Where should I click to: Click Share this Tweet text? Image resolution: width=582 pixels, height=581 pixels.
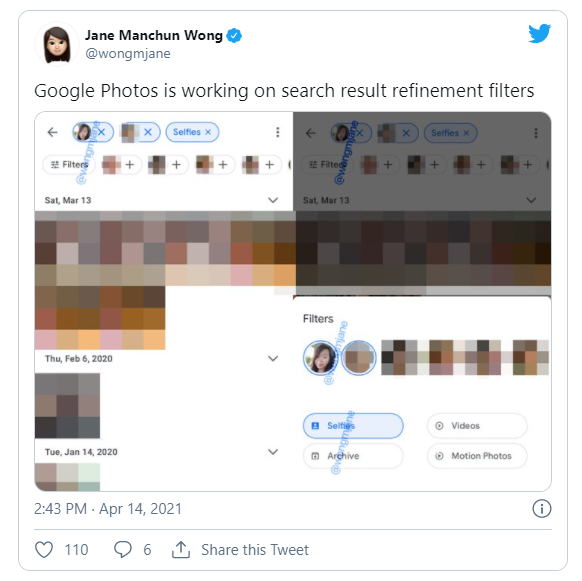click(255, 549)
